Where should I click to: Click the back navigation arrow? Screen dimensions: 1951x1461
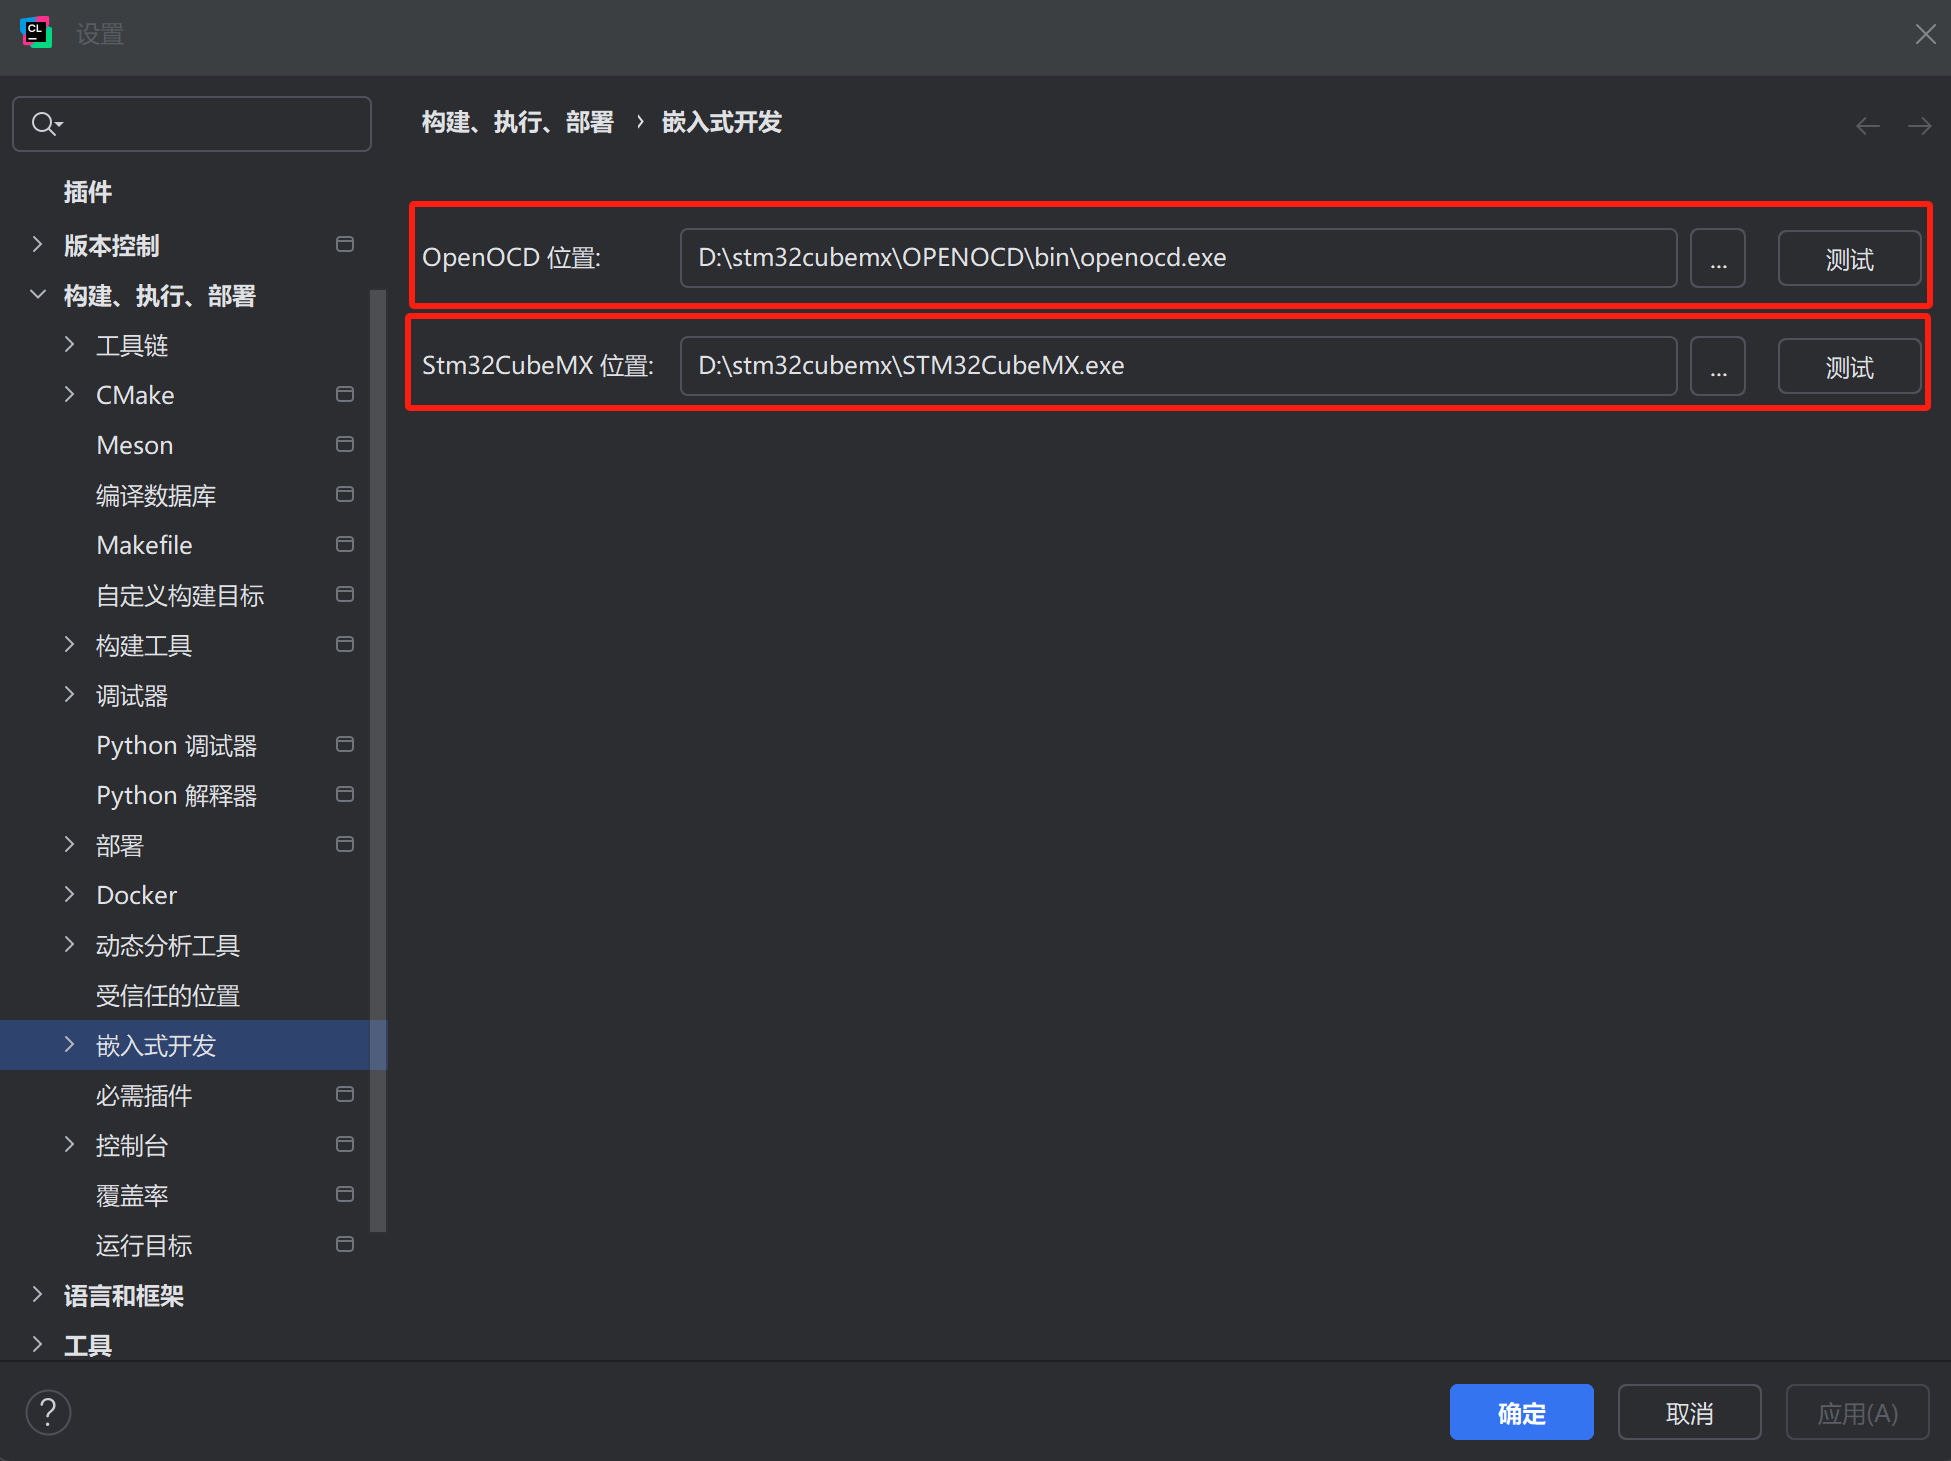coord(1867,126)
